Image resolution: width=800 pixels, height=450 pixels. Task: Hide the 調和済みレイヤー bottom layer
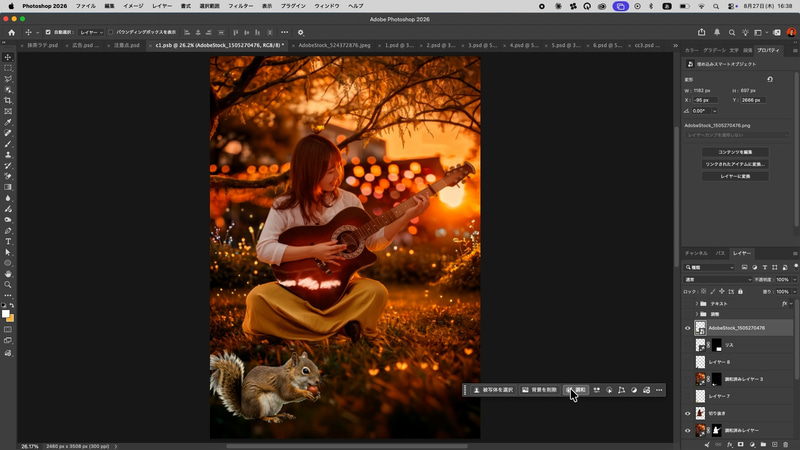click(687, 431)
